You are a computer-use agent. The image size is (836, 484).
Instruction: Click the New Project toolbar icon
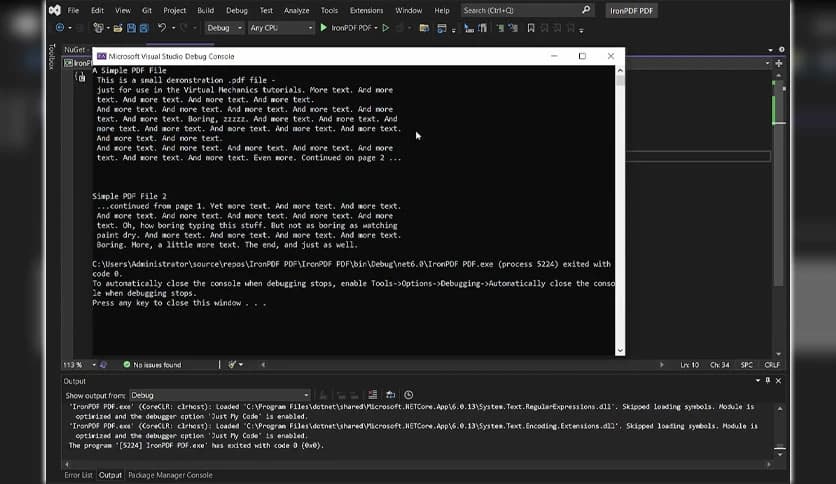[x=98, y=28]
